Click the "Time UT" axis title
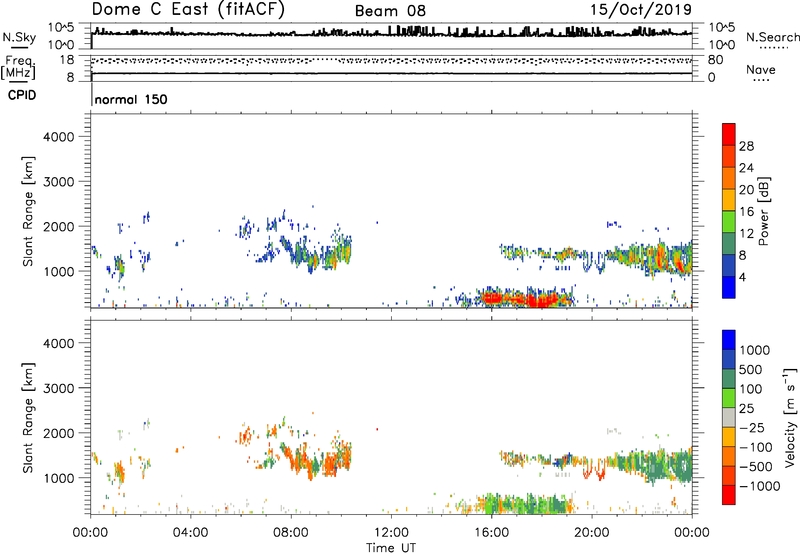This screenshot has height=554, width=800. click(391, 548)
